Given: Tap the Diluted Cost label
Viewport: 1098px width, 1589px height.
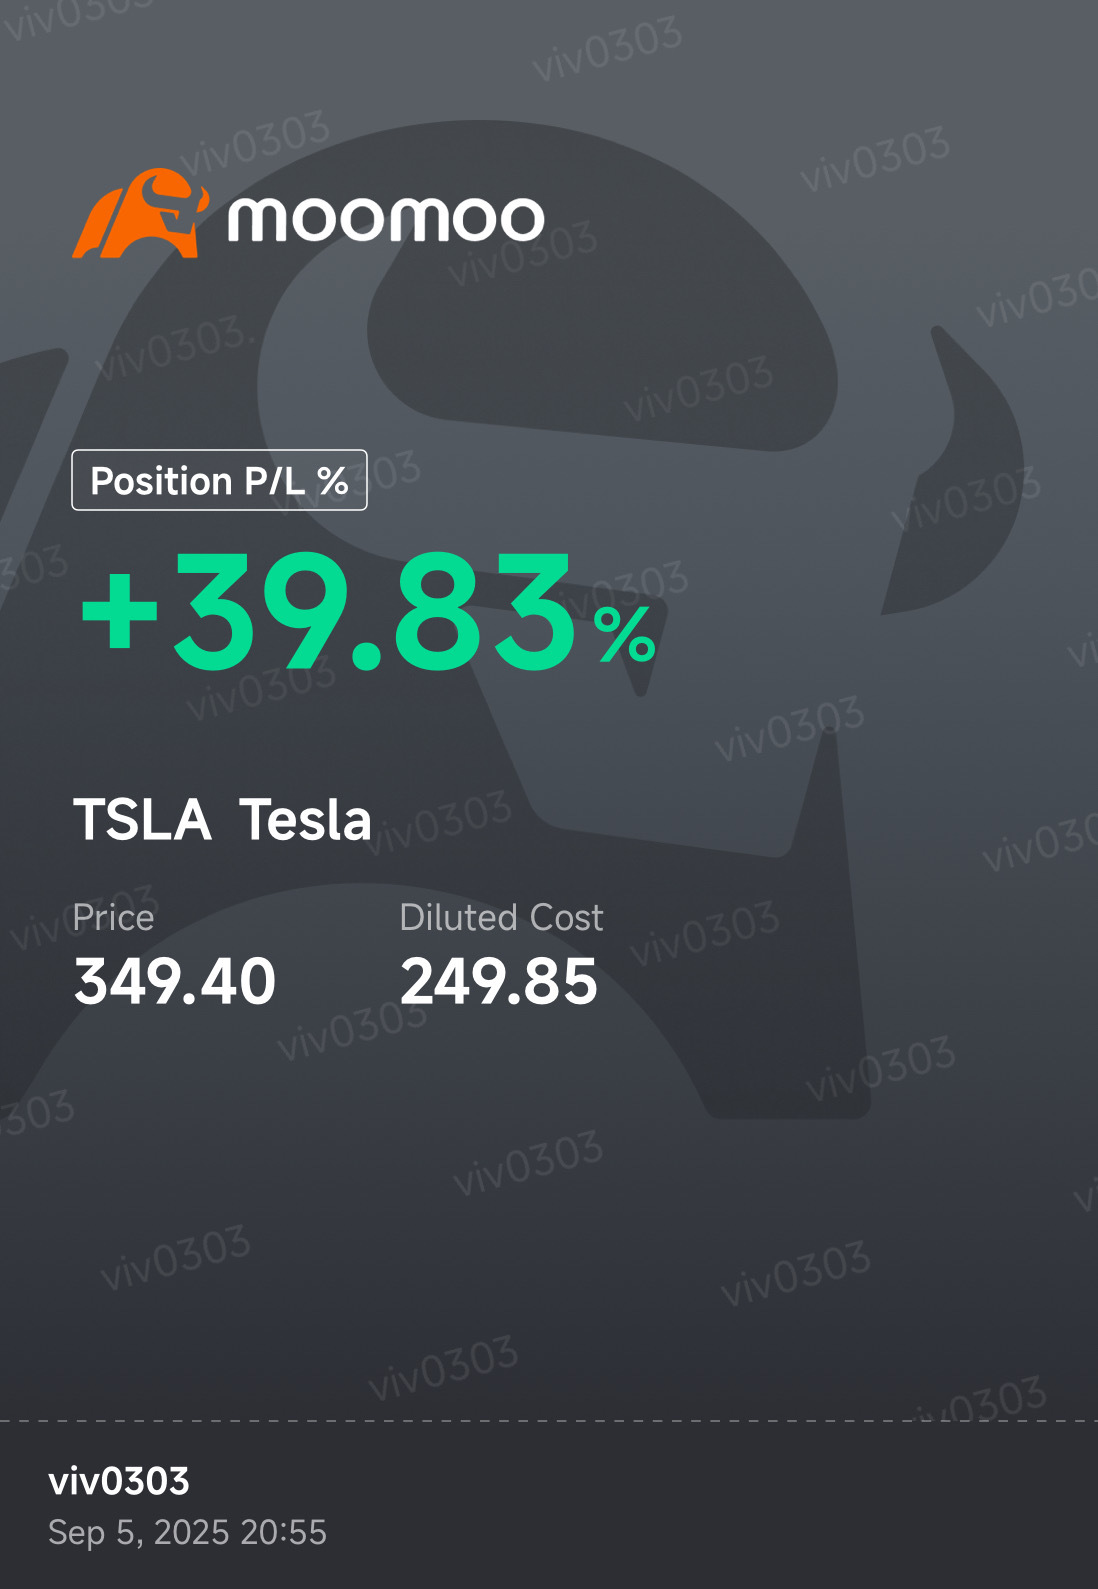Looking at the screenshot, I should click(x=501, y=917).
